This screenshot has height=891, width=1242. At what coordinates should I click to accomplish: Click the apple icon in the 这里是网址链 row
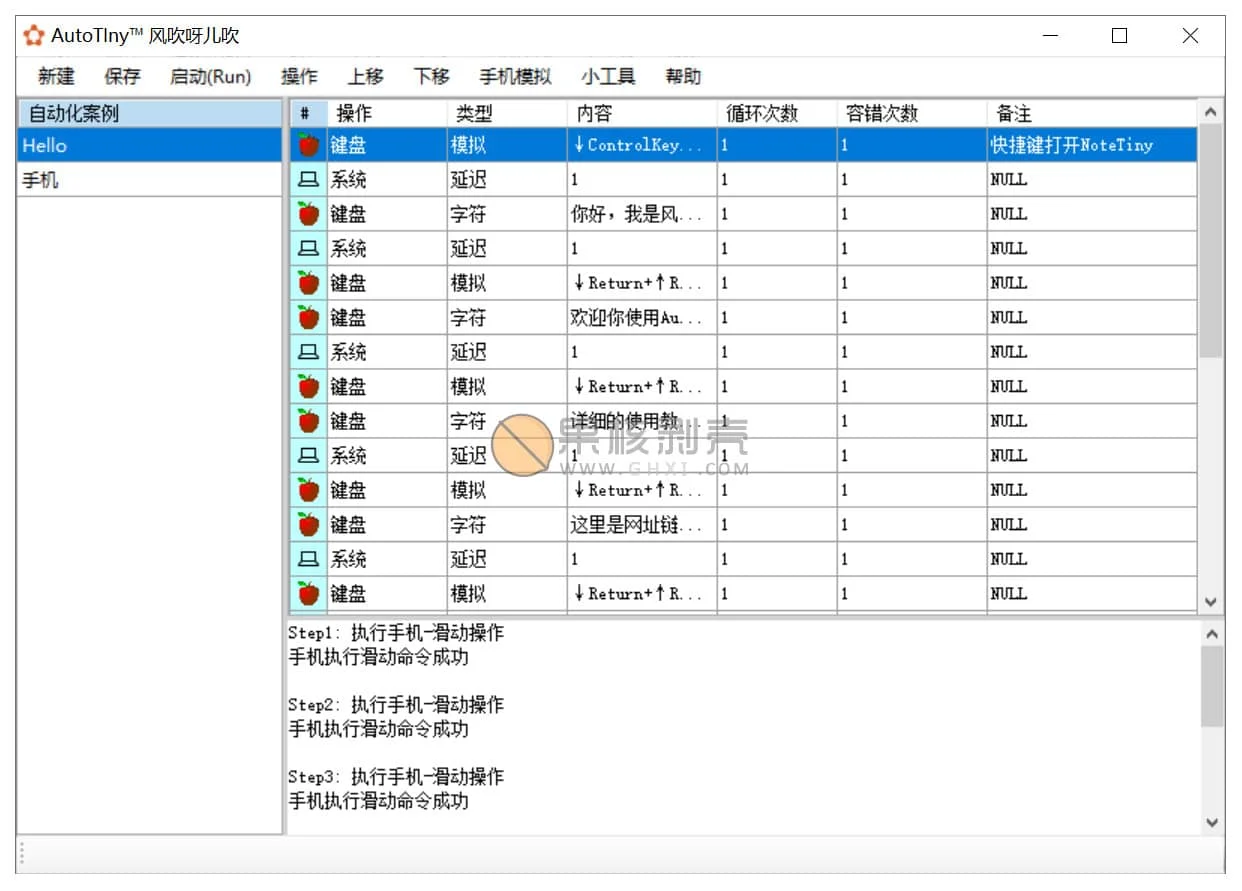coord(309,525)
